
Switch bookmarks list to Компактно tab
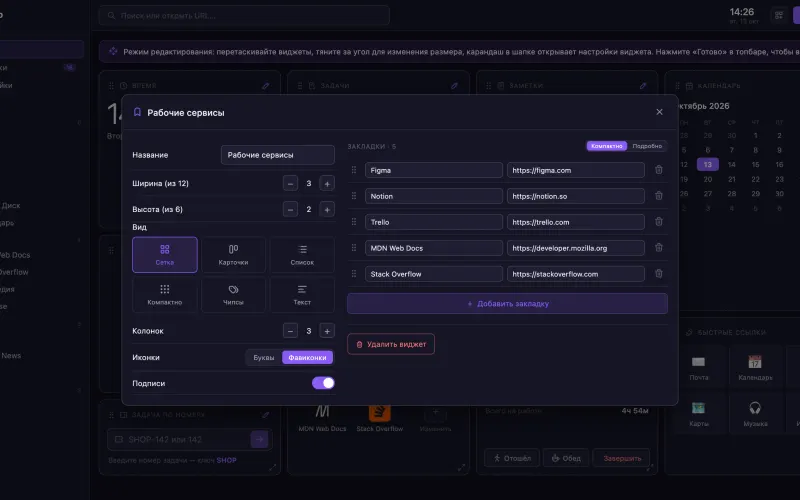pos(607,146)
